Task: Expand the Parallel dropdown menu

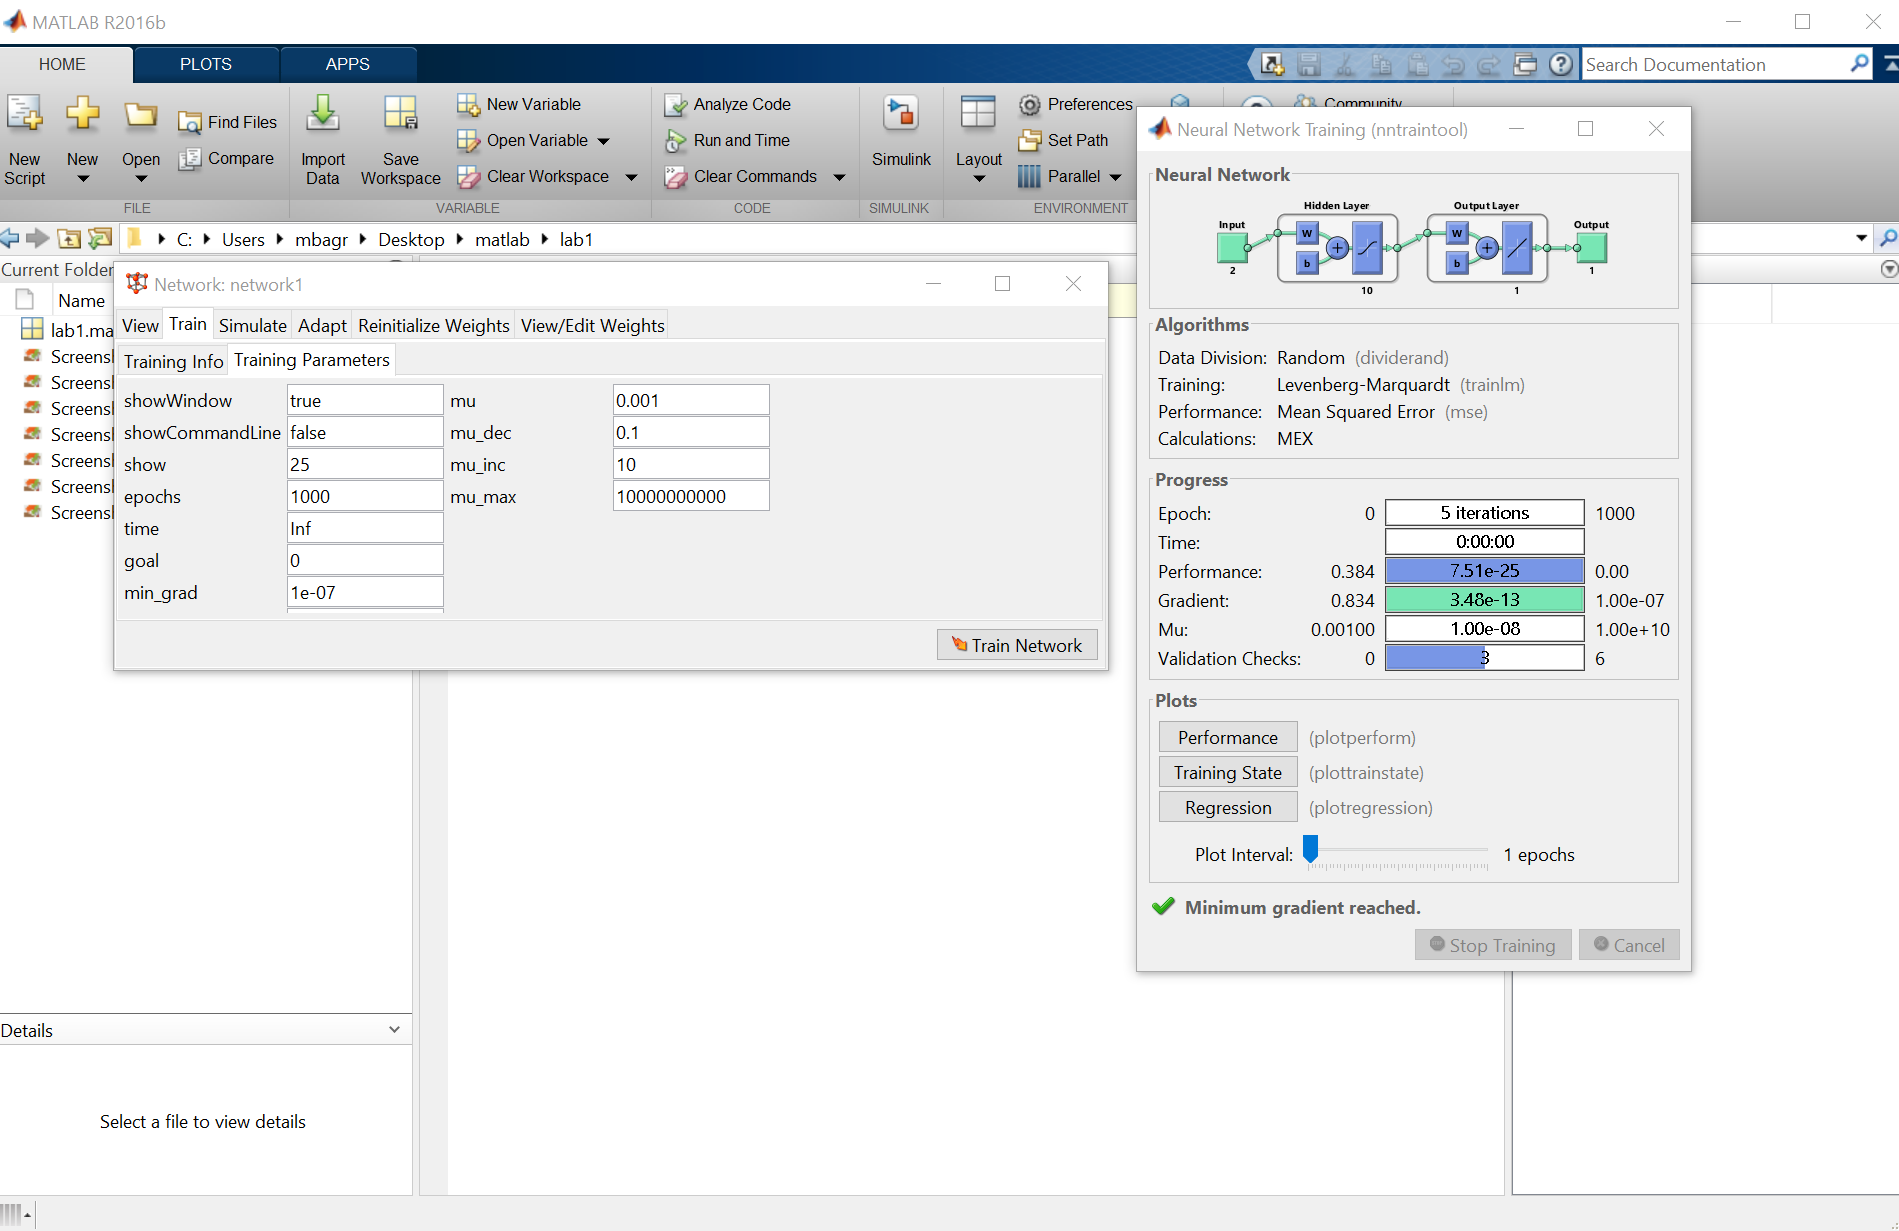Action: pyautogui.click(x=1115, y=177)
